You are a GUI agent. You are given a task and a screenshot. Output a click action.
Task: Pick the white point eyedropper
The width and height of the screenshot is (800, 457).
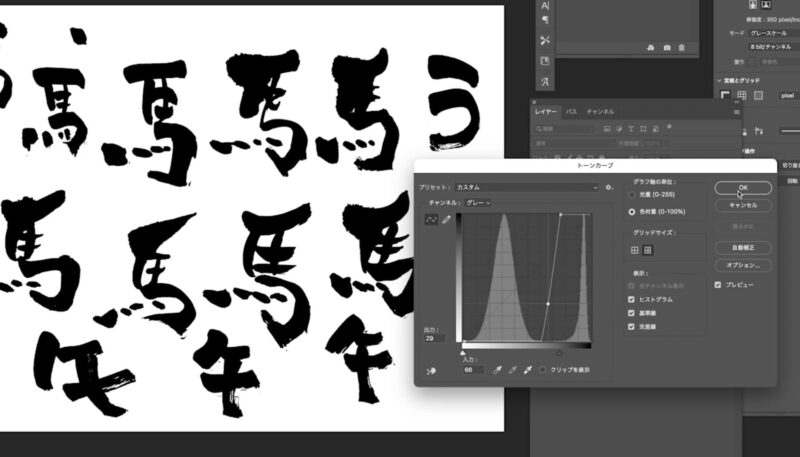point(528,370)
